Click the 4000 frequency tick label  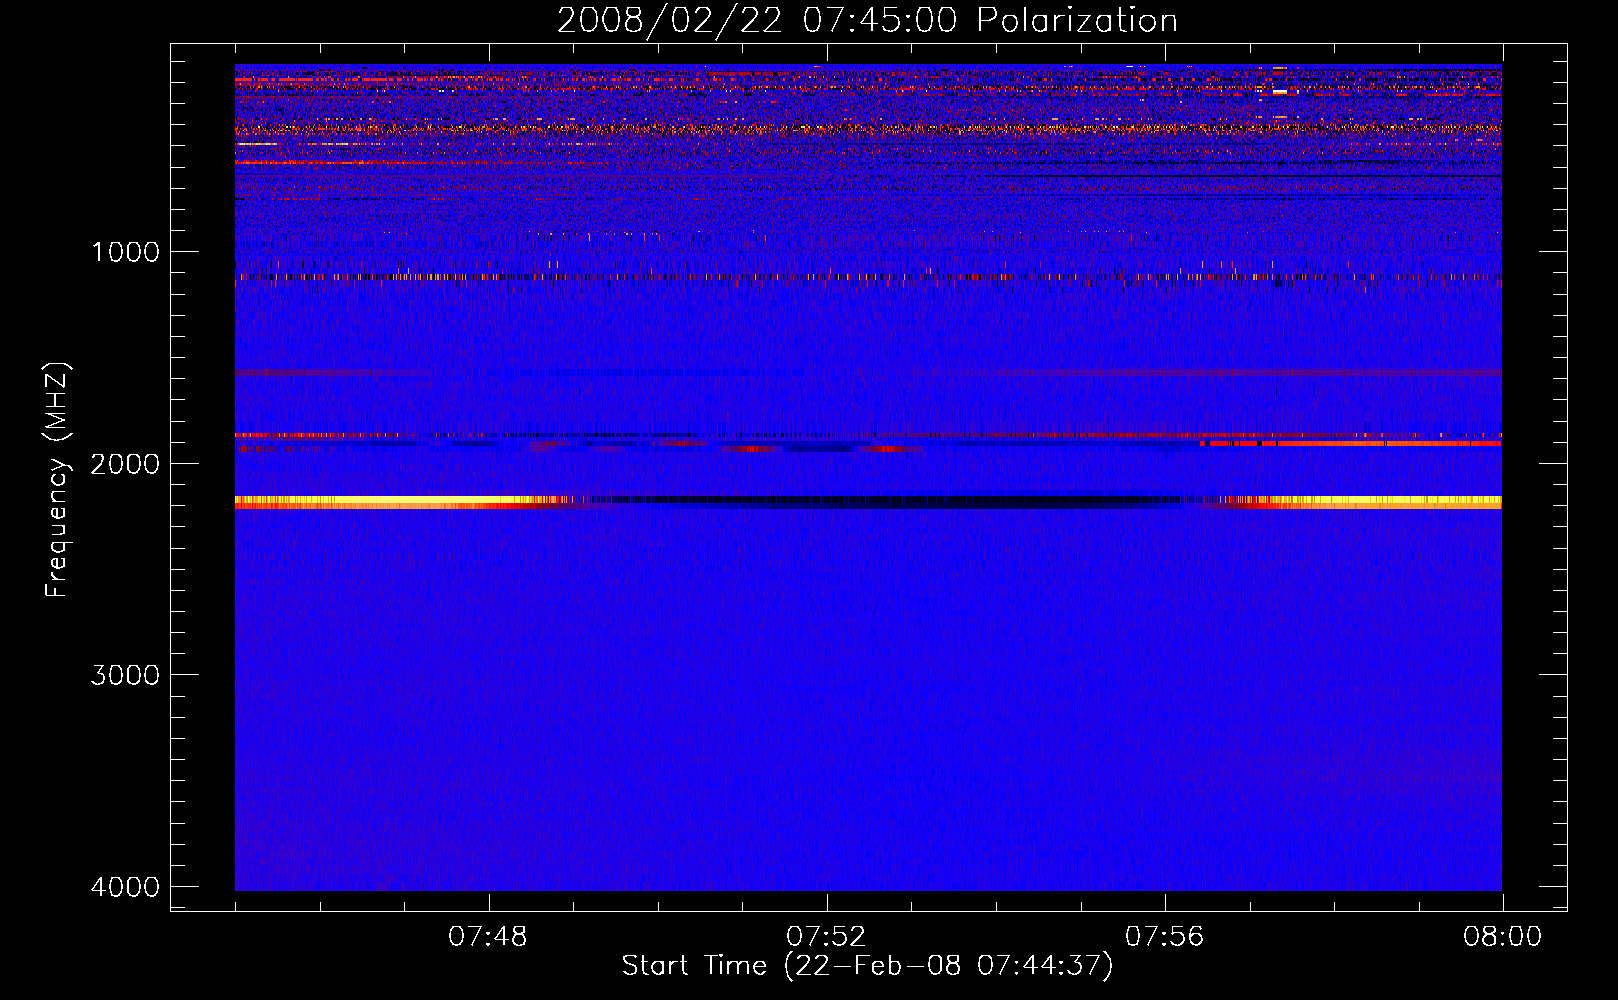coord(125,887)
